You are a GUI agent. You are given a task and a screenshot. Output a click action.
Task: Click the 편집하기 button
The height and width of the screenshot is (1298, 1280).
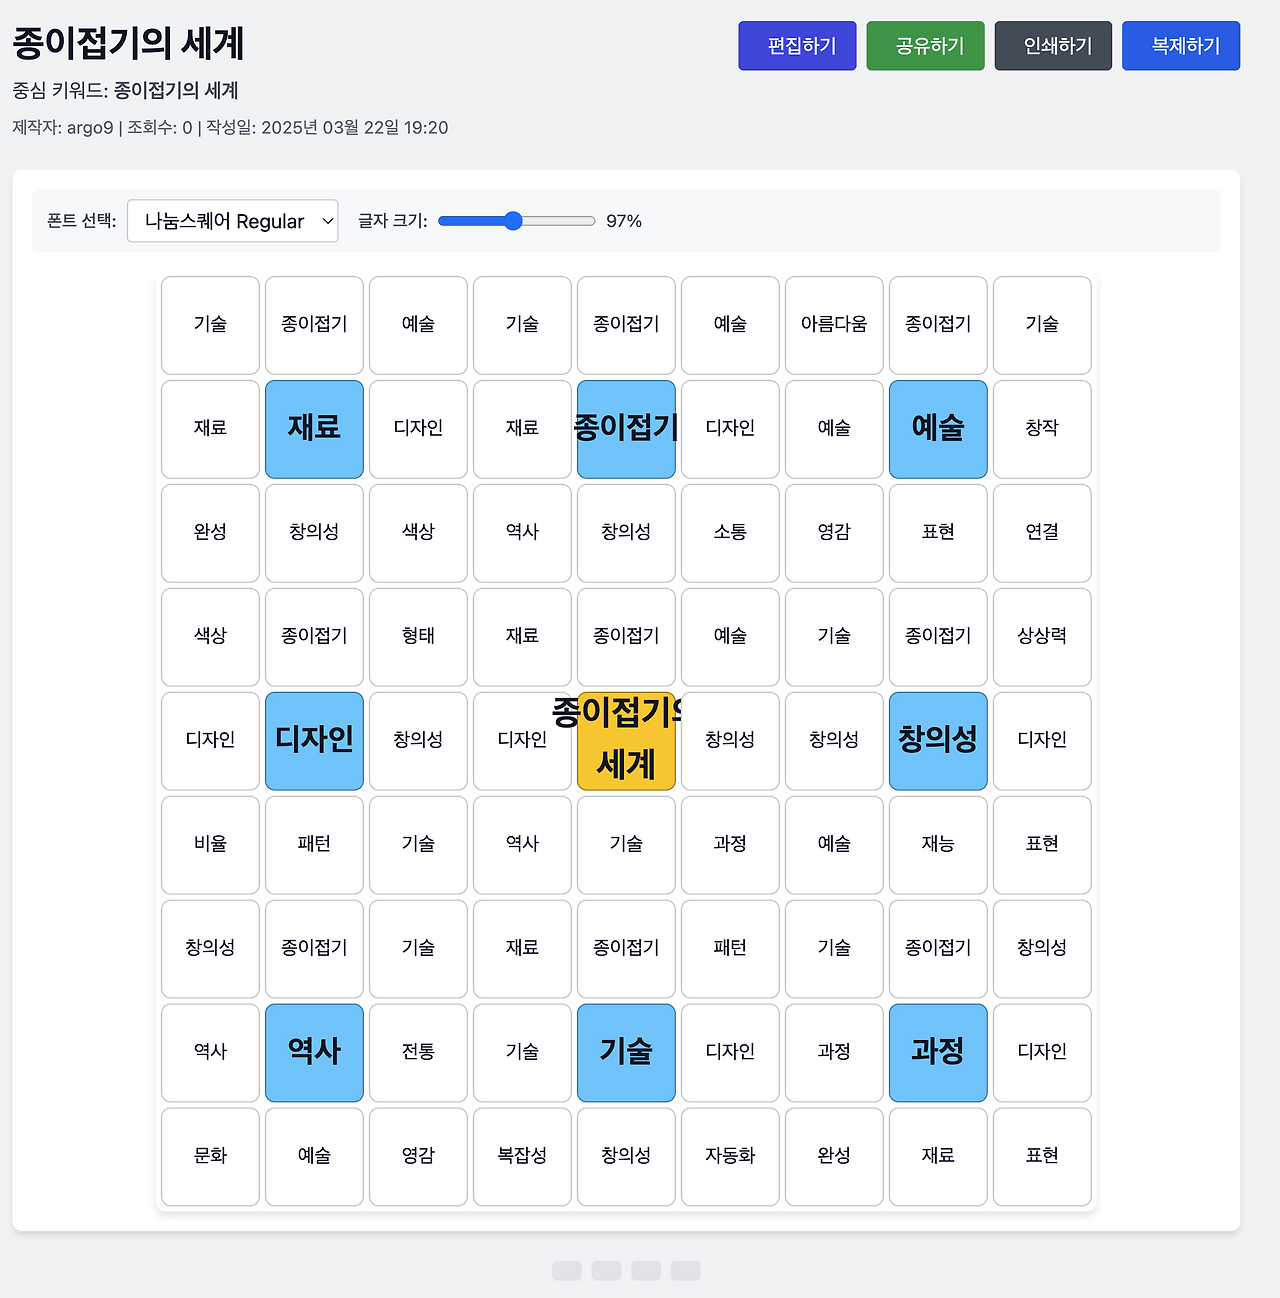coord(797,45)
